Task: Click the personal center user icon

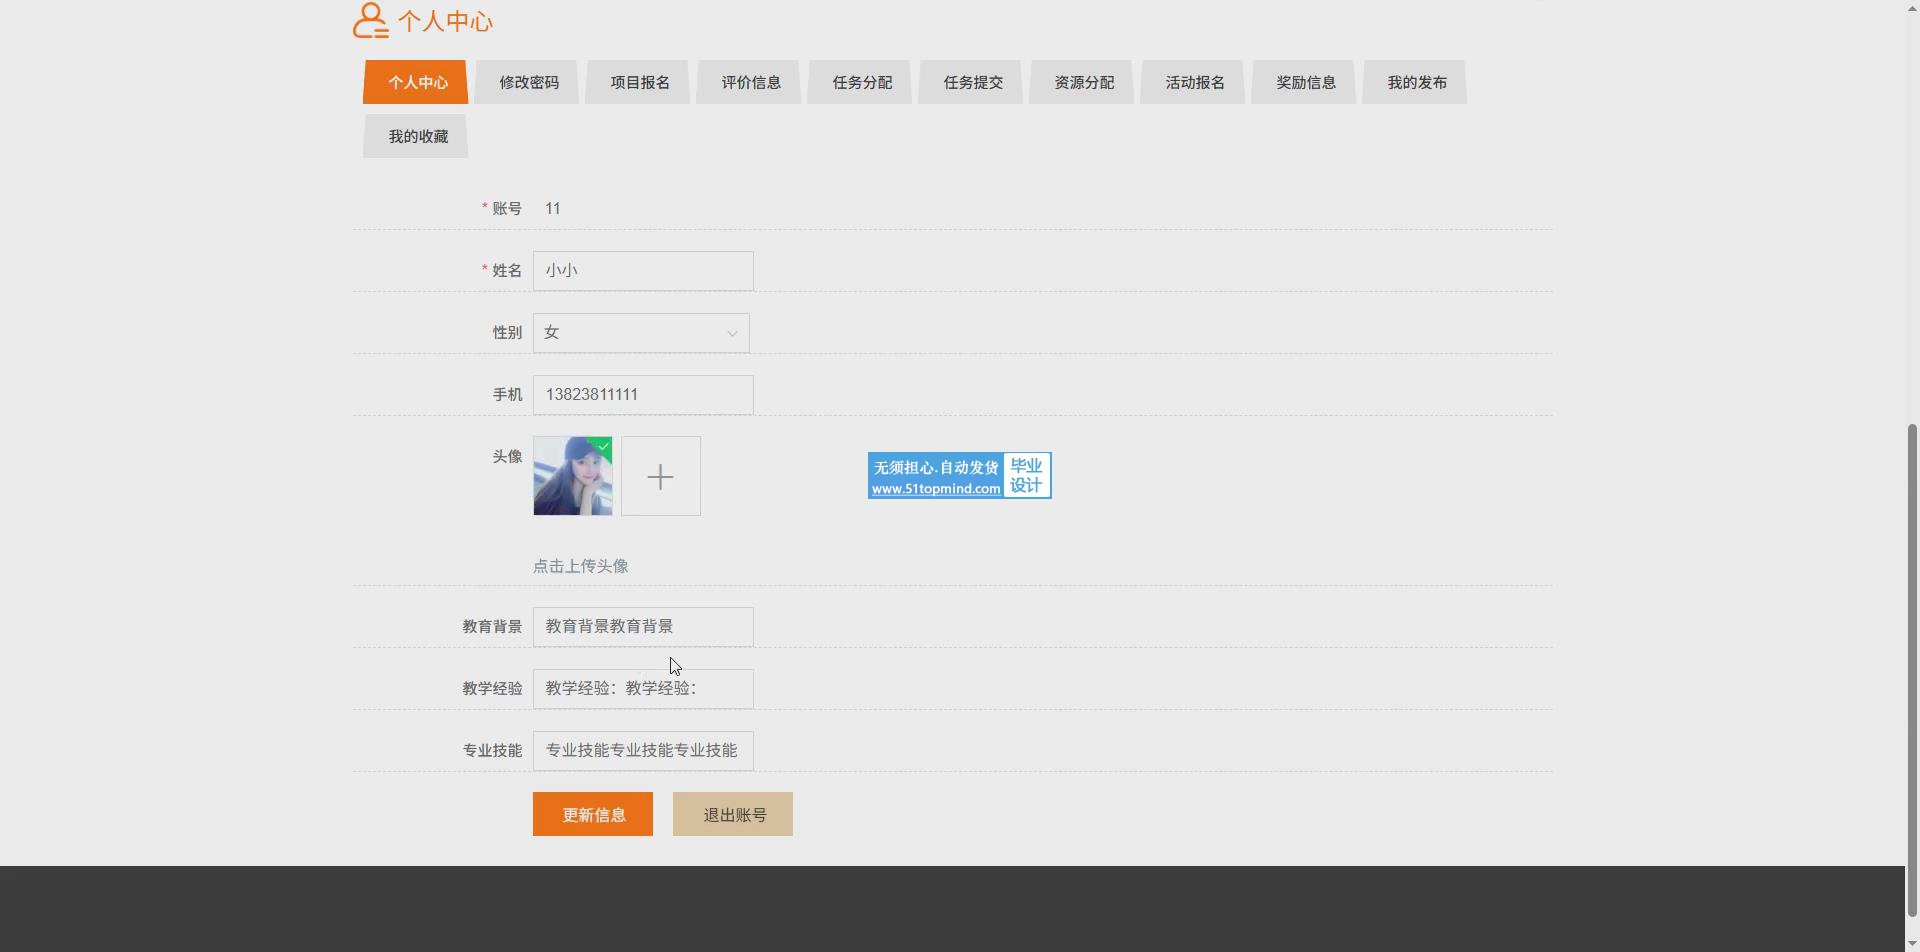Action: tap(370, 21)
